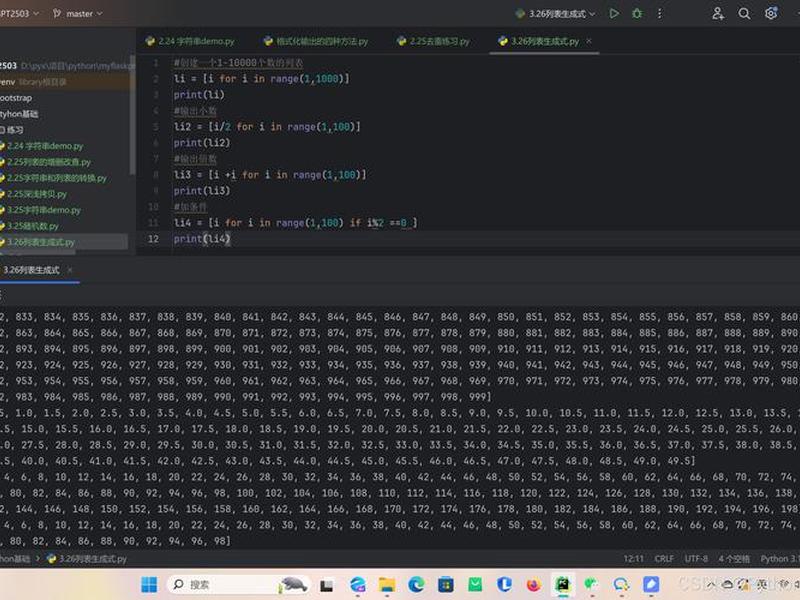Open the Windows Start menu
Screen dimensions: 800x600
pyautogui.click(x=149, y=585)
